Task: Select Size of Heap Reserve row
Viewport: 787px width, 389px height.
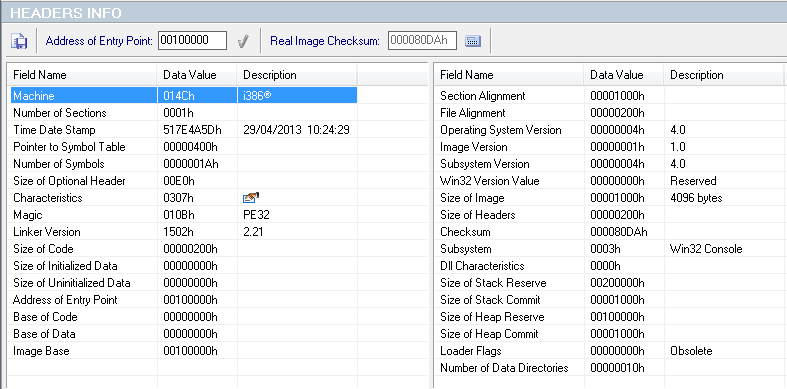Action: (x=610, y=317)
